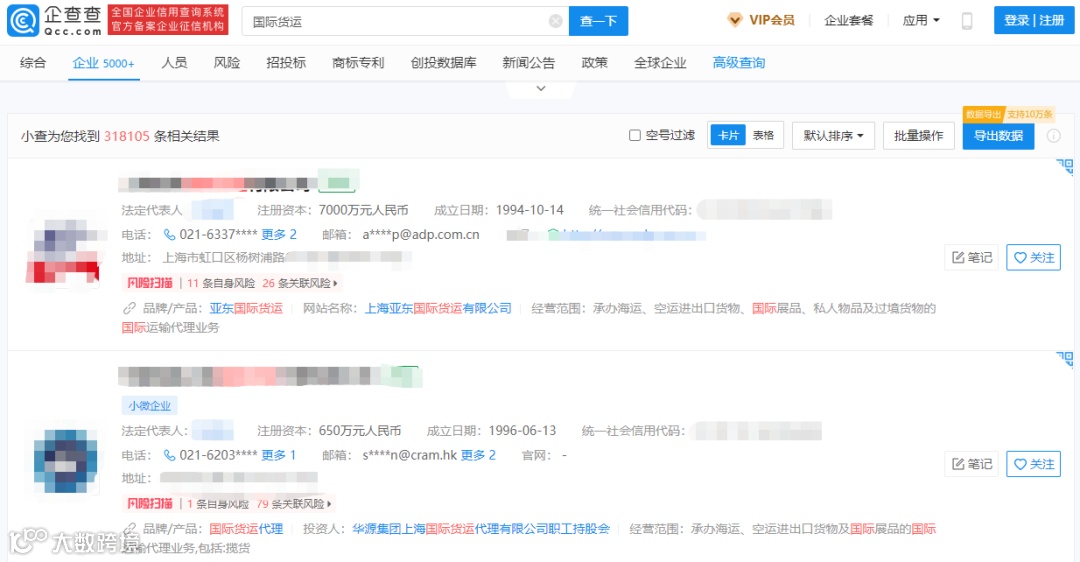Expand 79 条关联风险 arrow on second card
1080x562 pixels.
click(x=329, y=504)
